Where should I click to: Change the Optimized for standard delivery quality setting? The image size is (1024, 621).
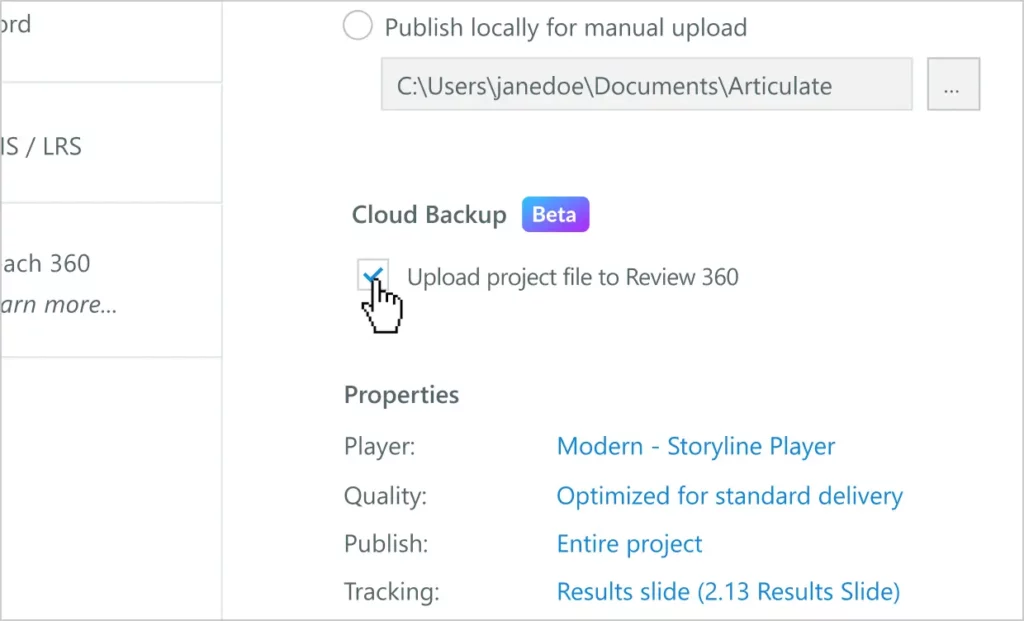click(x=729, y=496)
